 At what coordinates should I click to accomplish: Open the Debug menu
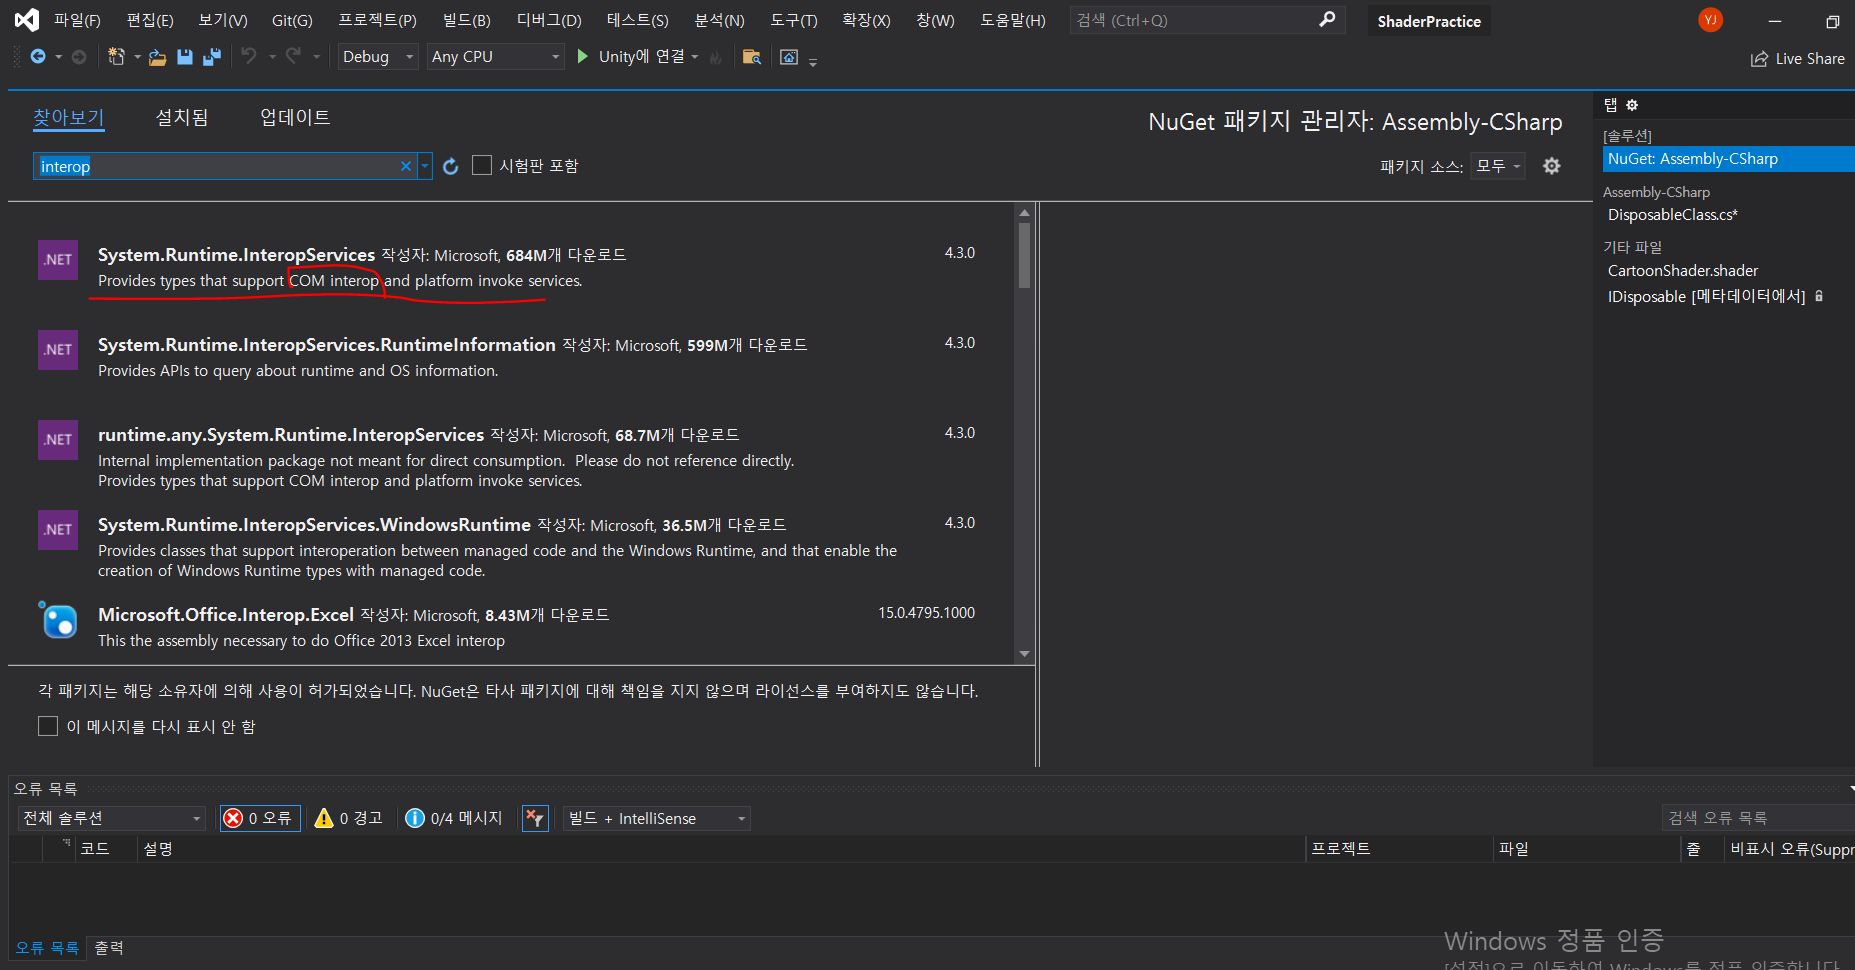coord(549,20)
